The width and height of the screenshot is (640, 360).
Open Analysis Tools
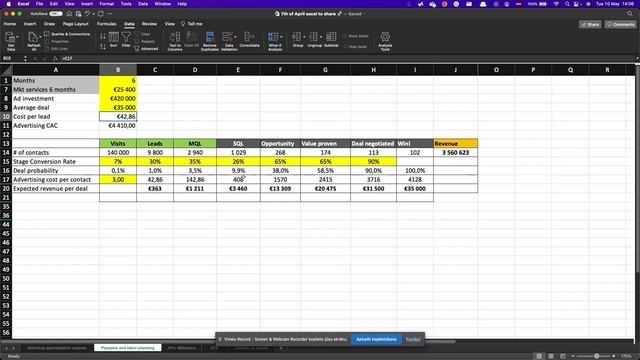coord(385,41)
